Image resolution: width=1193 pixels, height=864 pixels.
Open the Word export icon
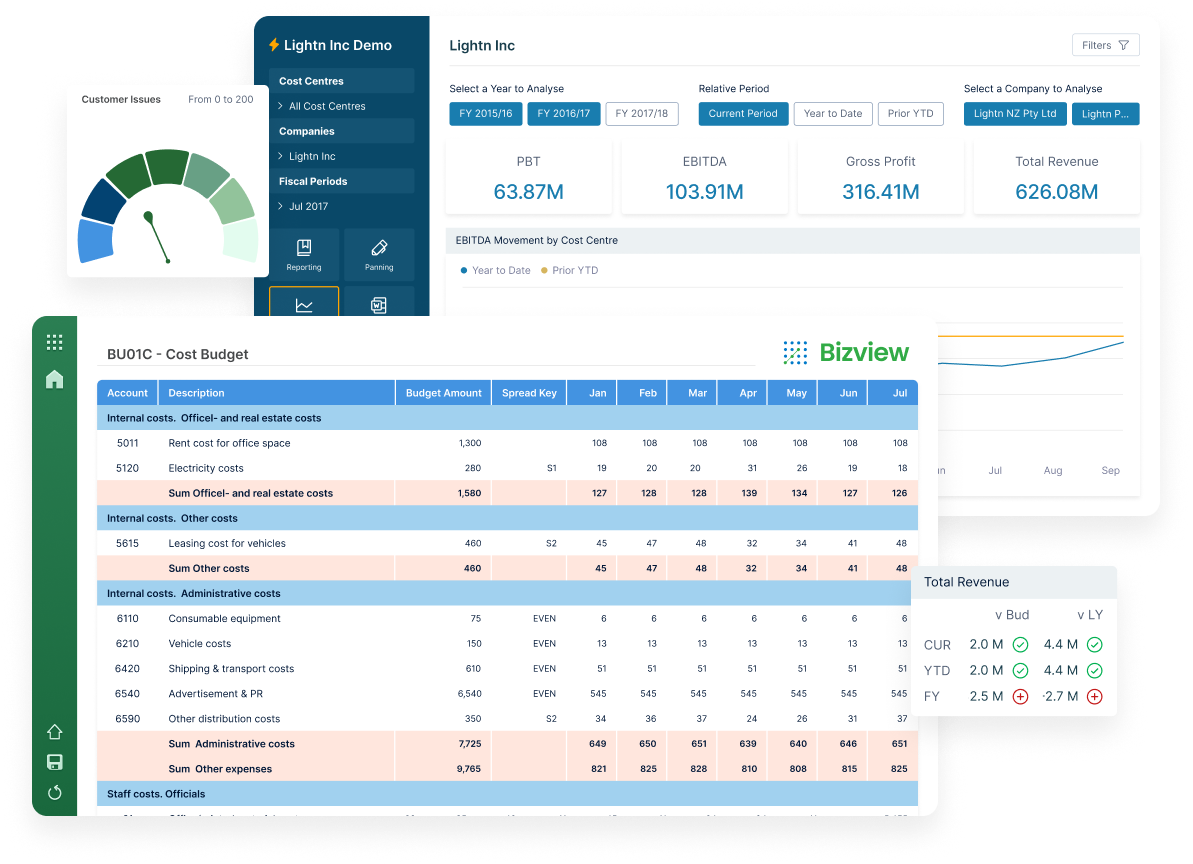click(x=379, y=304)
